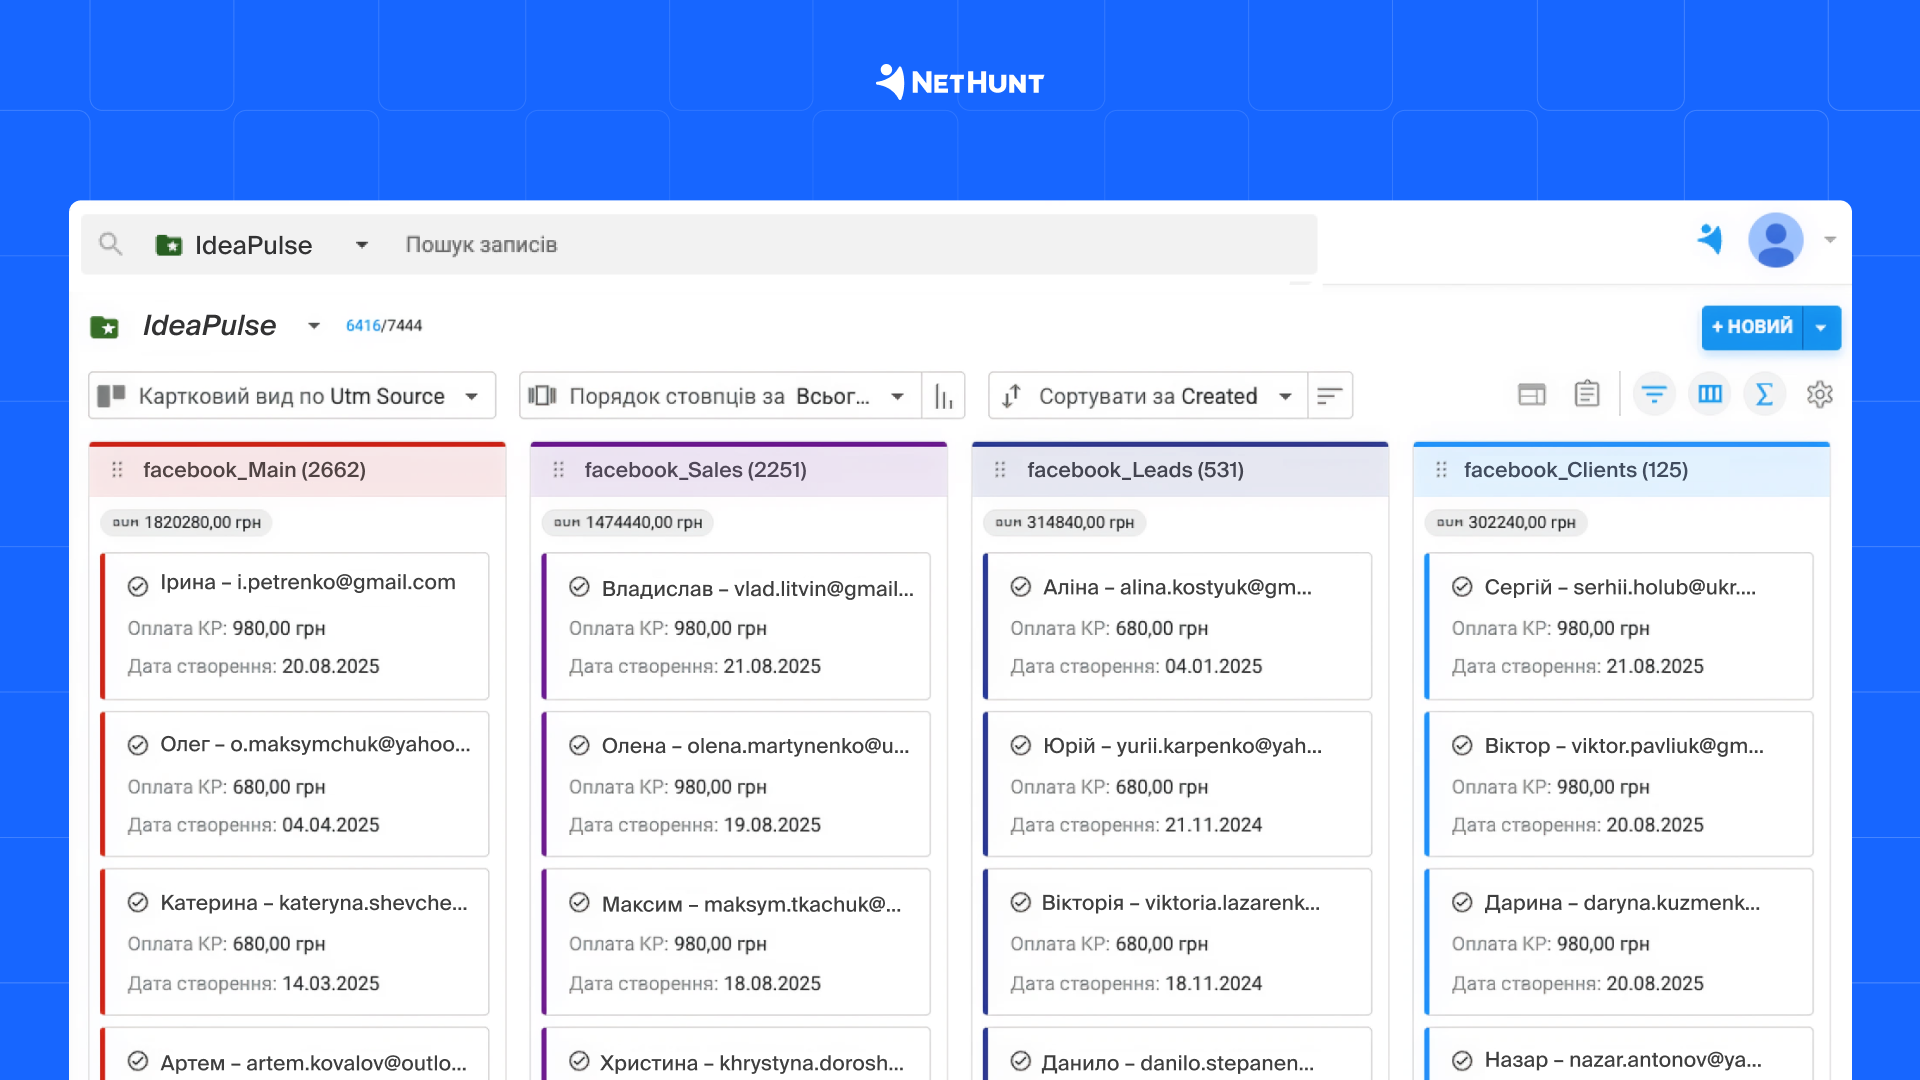
Task: Select the facebook_Main (2662) column header
Action: [297, 470]
